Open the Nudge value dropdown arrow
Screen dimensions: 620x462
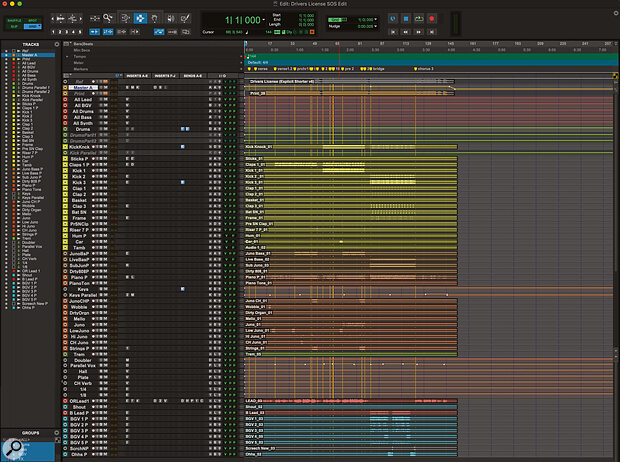(x=376, y=26)
